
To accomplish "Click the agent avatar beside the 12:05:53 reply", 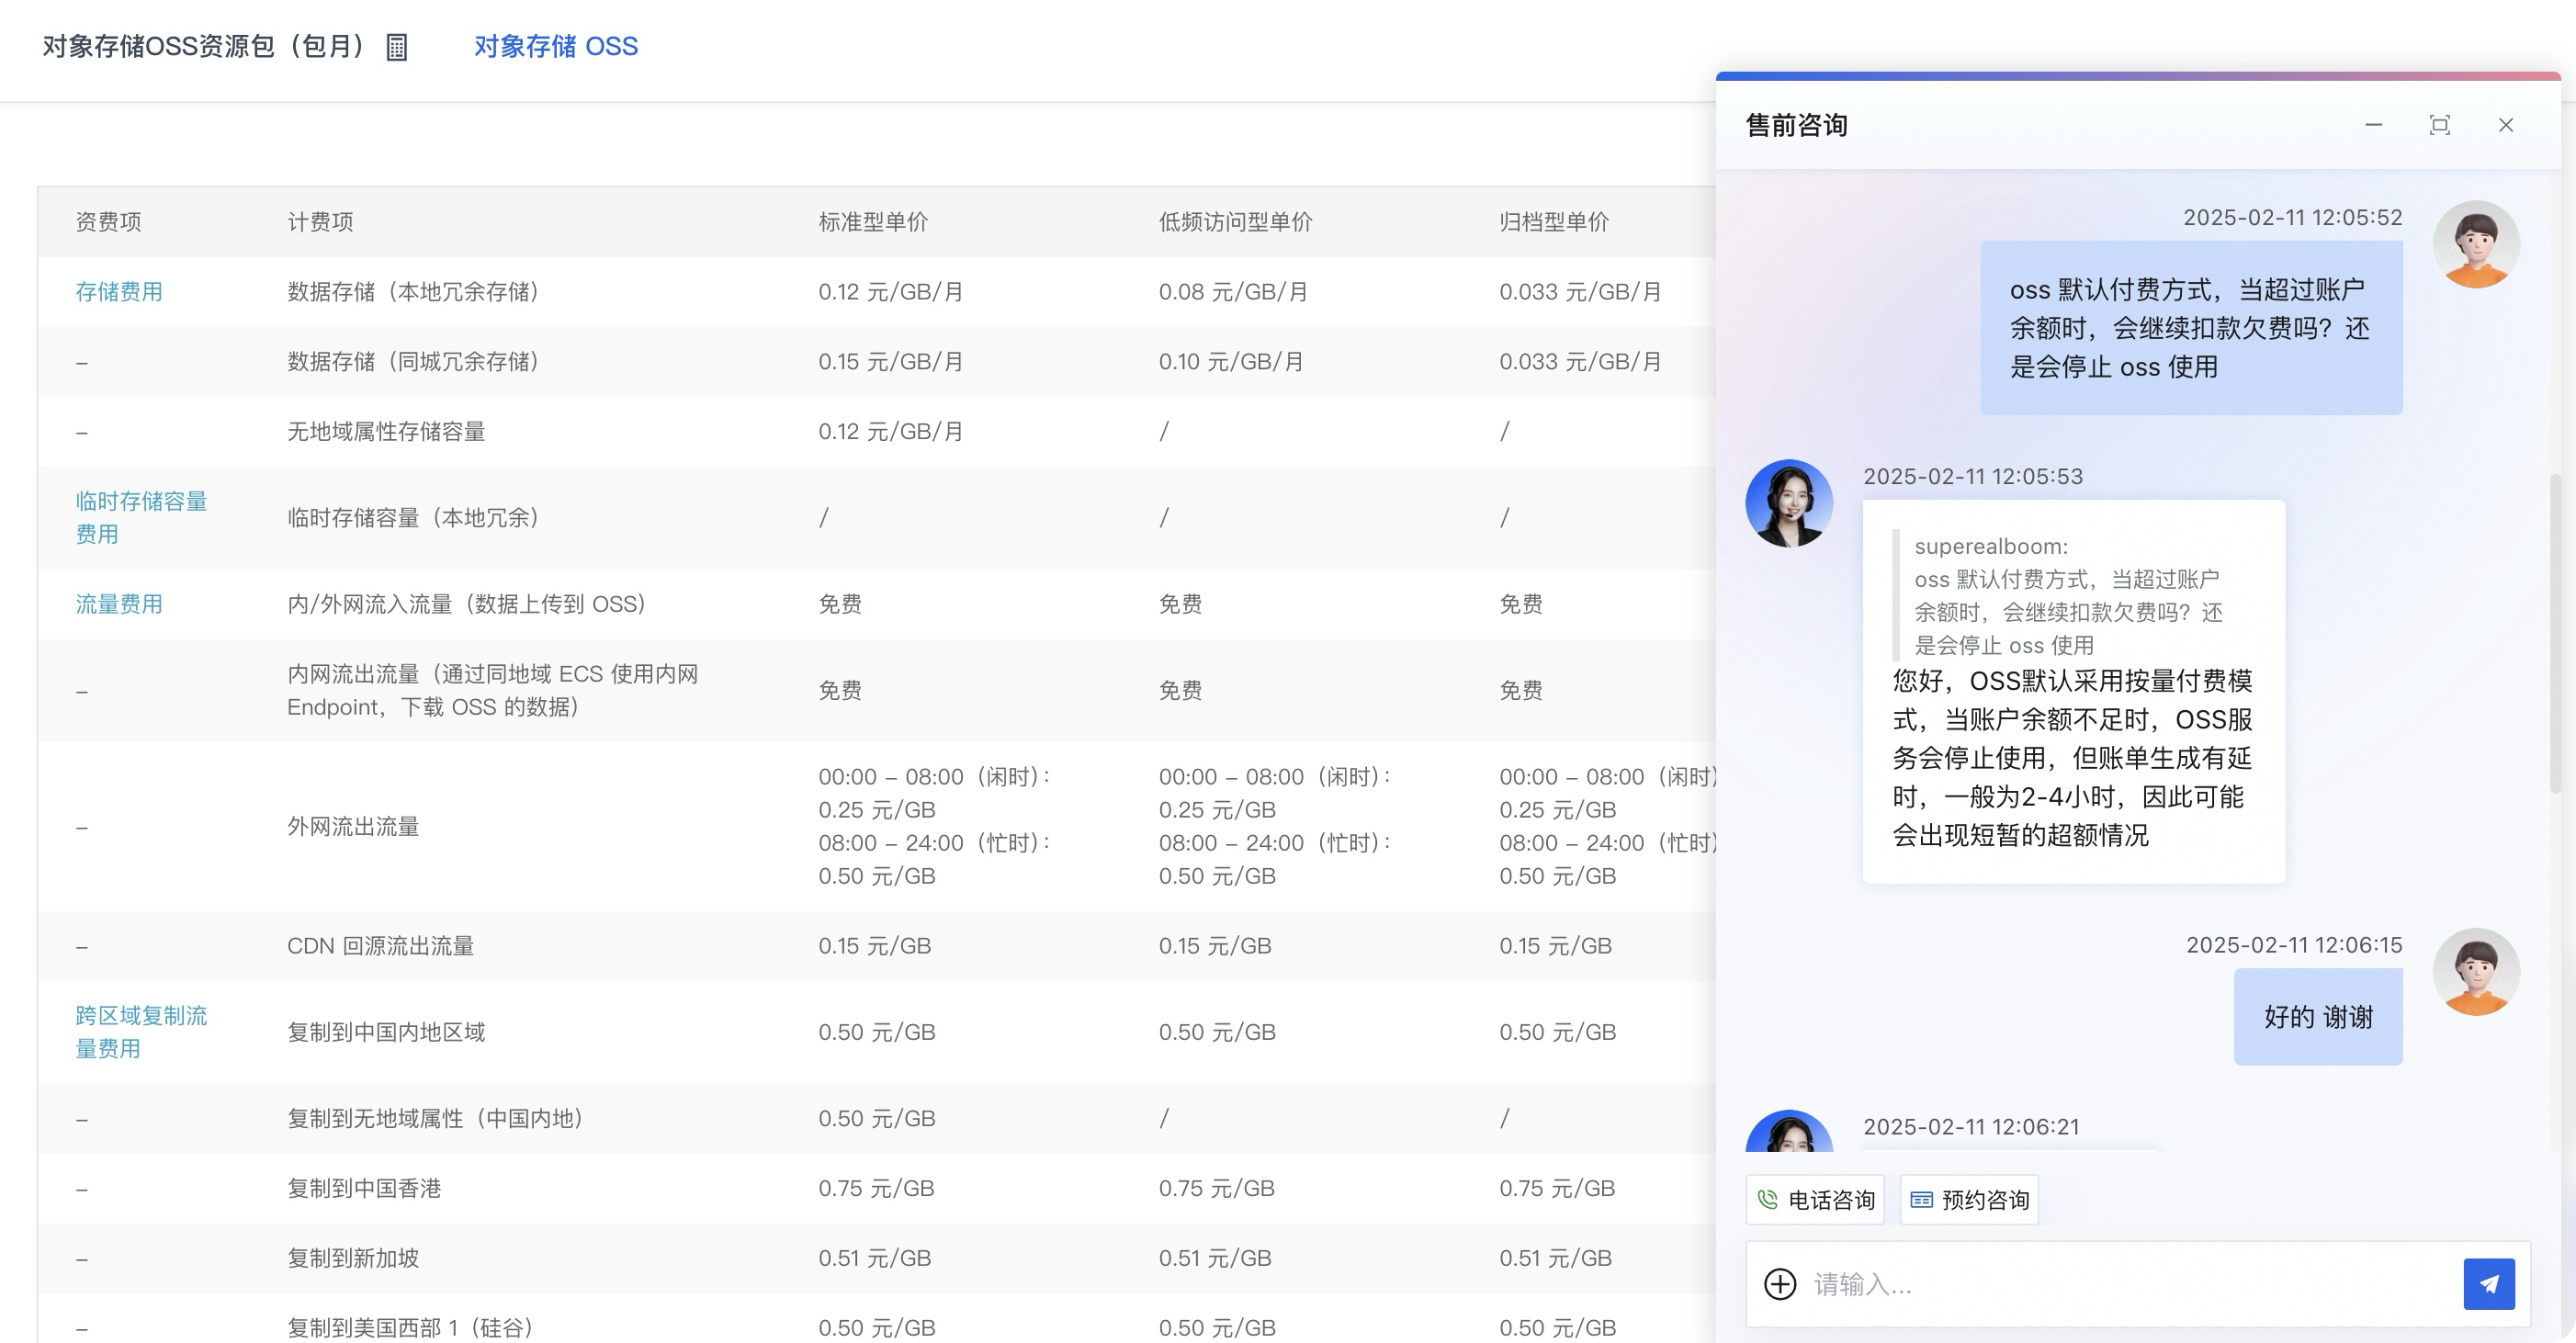I will click(x=1789, y=503).
